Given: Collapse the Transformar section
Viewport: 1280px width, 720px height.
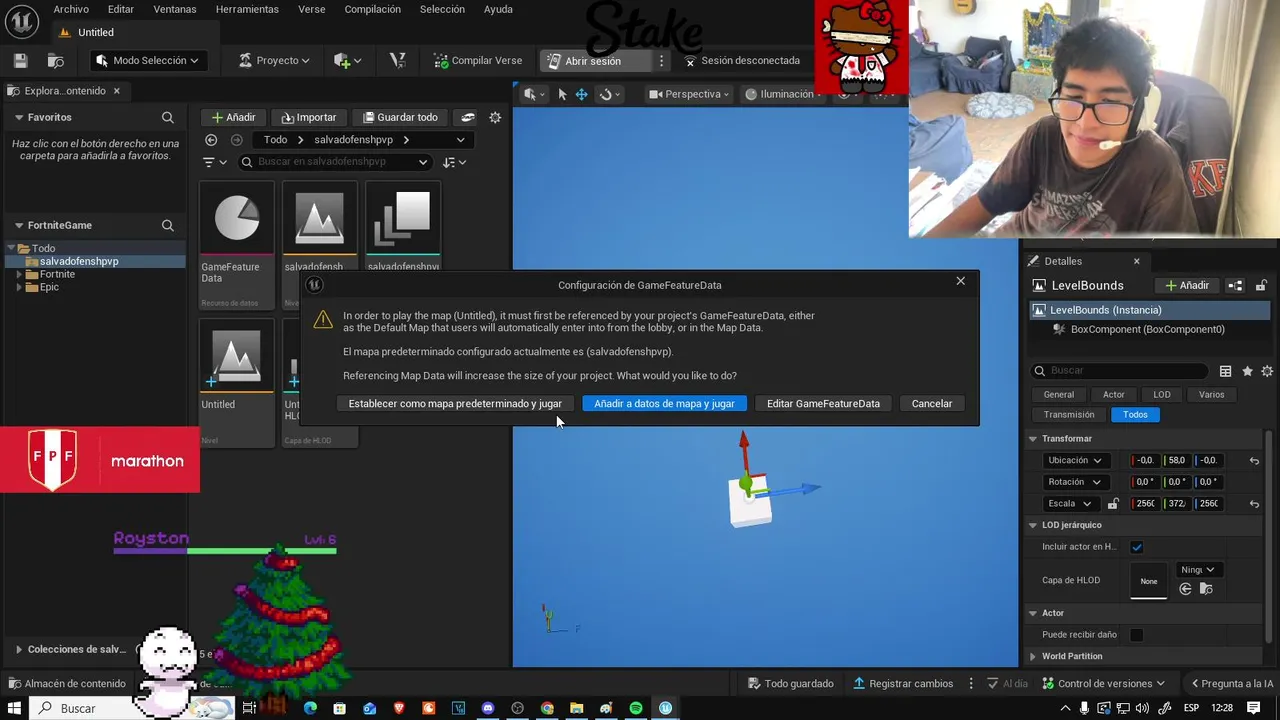Looking at the screenshot, I should (1033, 439).
